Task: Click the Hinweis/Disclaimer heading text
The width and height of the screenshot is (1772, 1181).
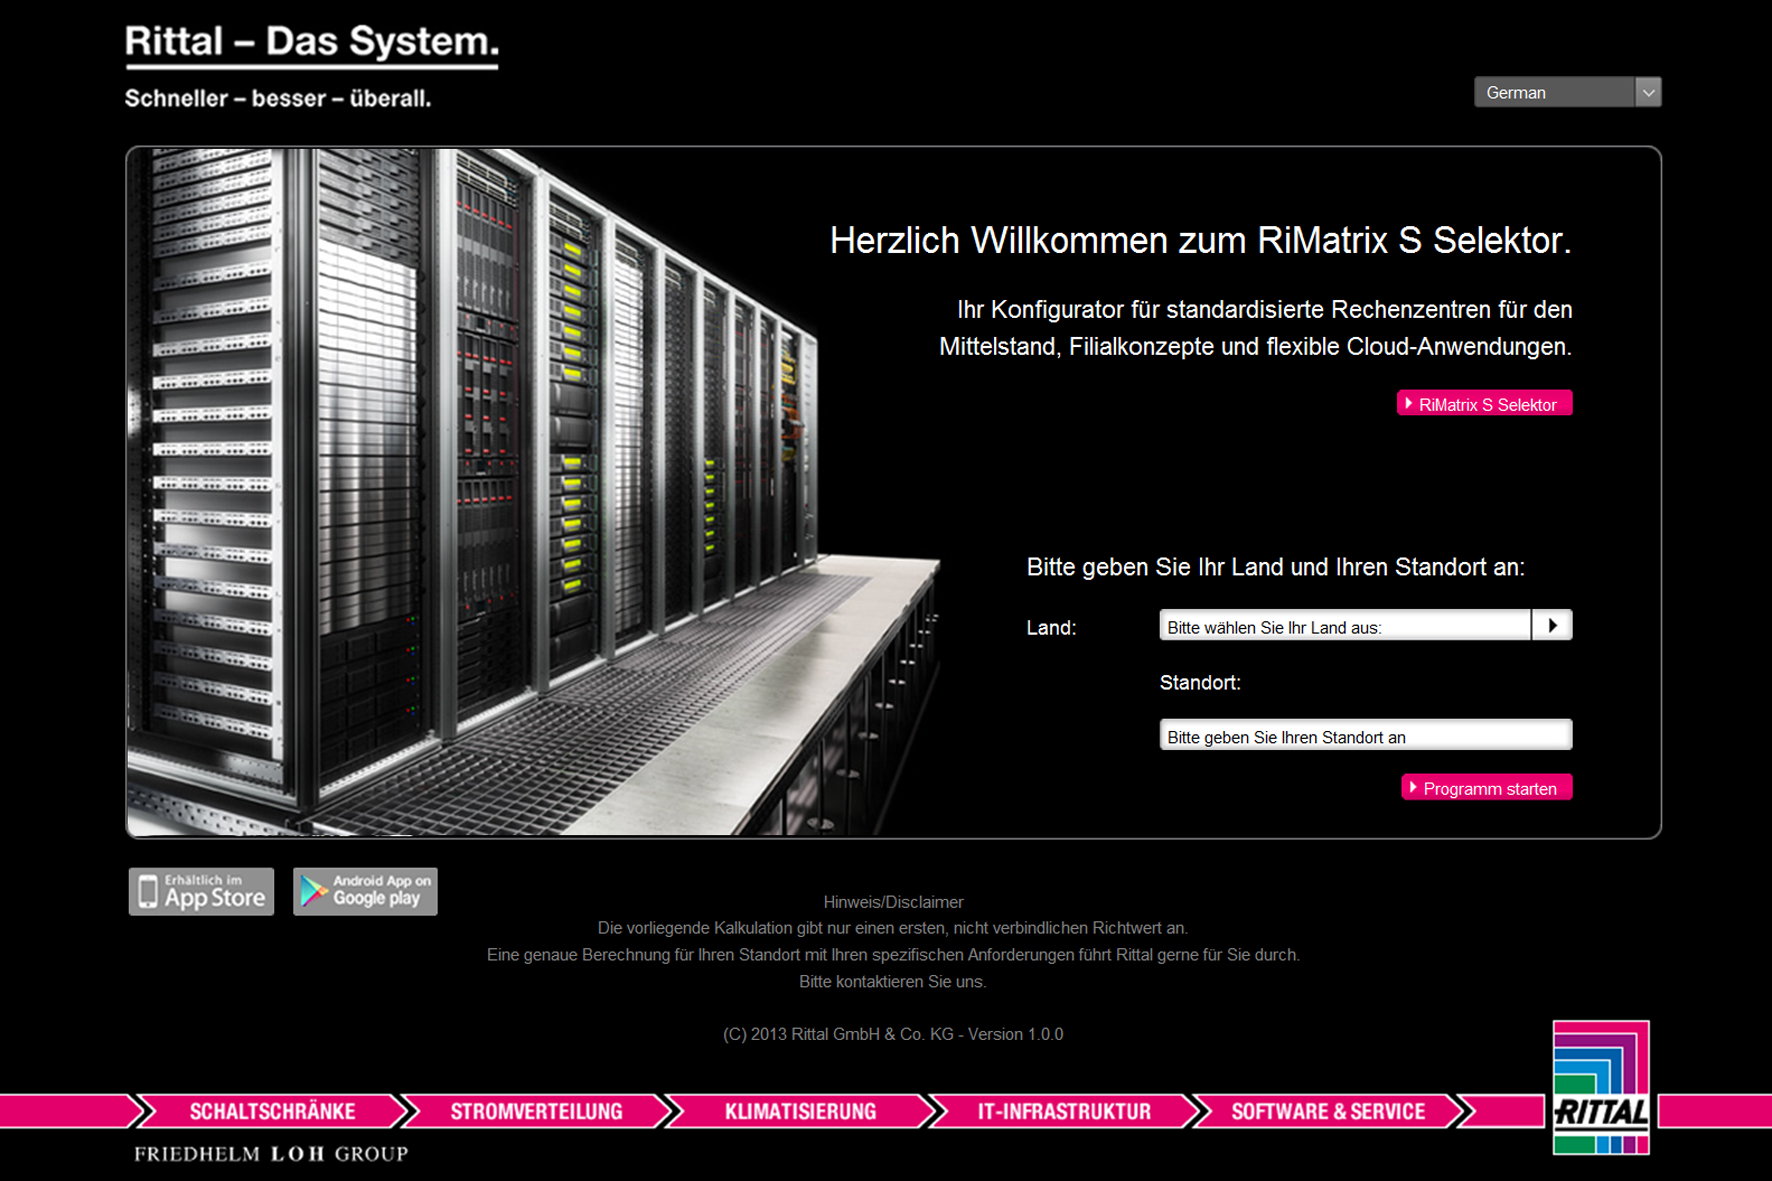Action: [893, 902]
